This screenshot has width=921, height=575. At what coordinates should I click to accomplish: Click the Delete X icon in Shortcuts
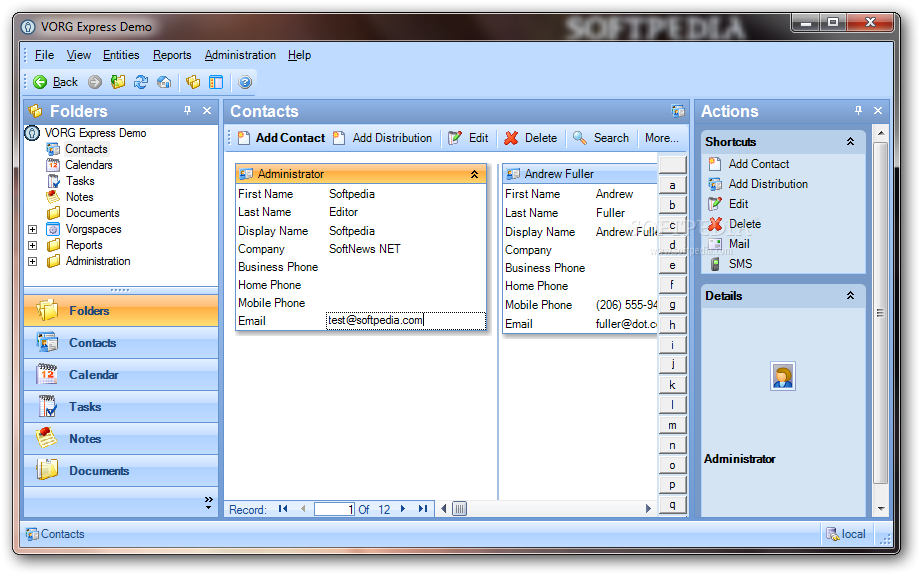[715, 224]
